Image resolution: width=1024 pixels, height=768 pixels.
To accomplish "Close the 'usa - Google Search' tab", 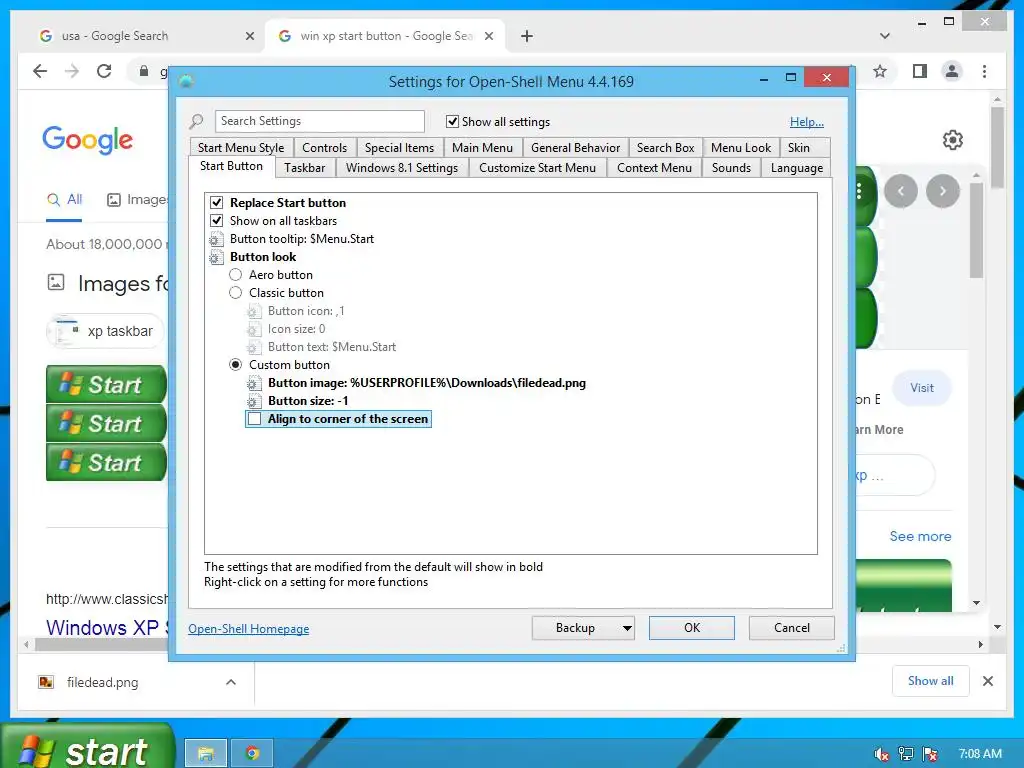I will [249, 36].
